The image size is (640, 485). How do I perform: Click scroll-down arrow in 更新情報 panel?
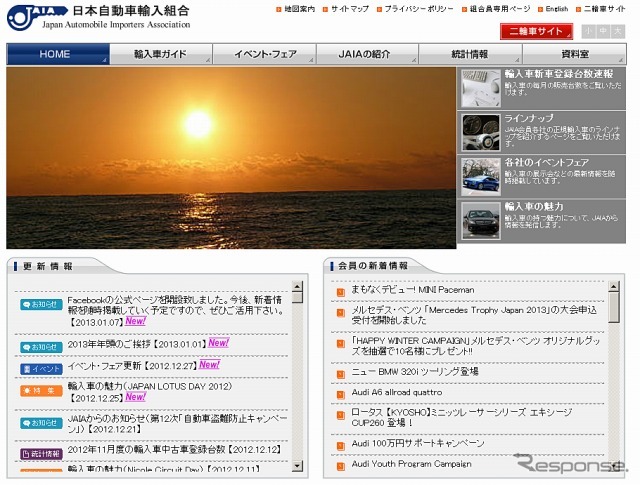(x=298, y=465)
